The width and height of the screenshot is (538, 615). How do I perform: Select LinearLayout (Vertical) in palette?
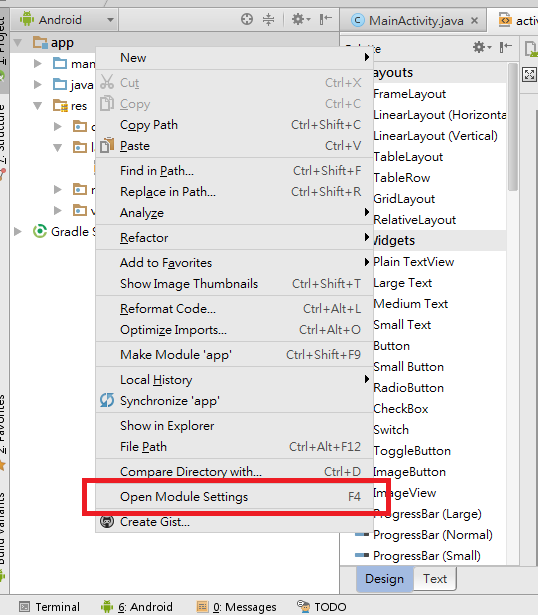[435, 136]
